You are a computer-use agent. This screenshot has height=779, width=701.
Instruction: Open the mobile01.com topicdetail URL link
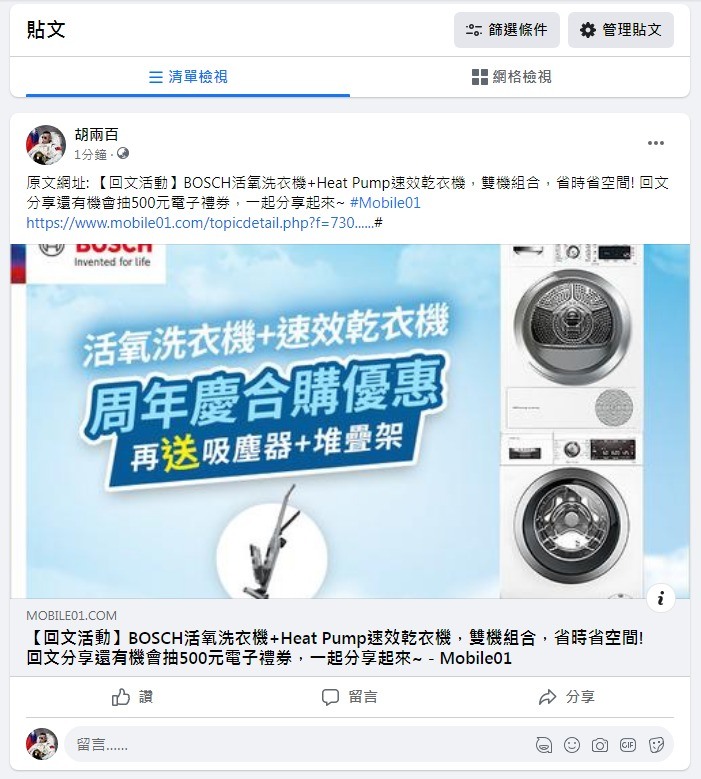(204, 223)
